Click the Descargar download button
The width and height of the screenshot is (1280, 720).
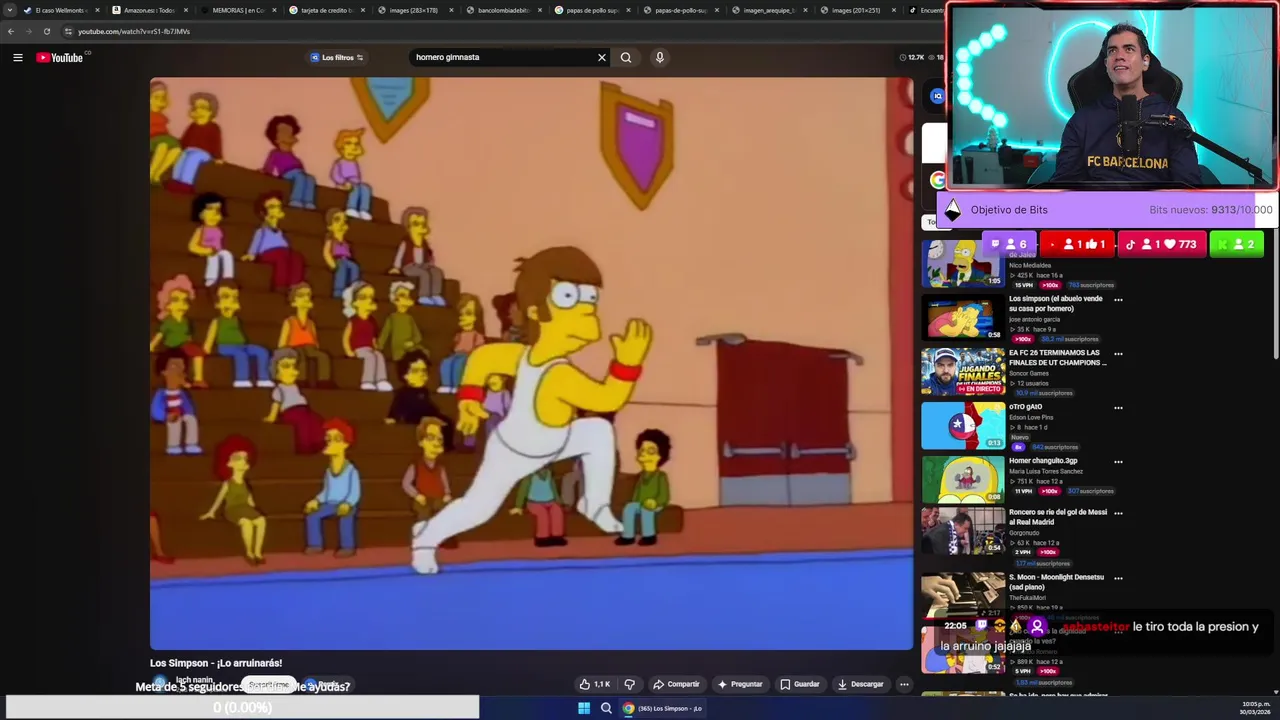coord(861,684)
